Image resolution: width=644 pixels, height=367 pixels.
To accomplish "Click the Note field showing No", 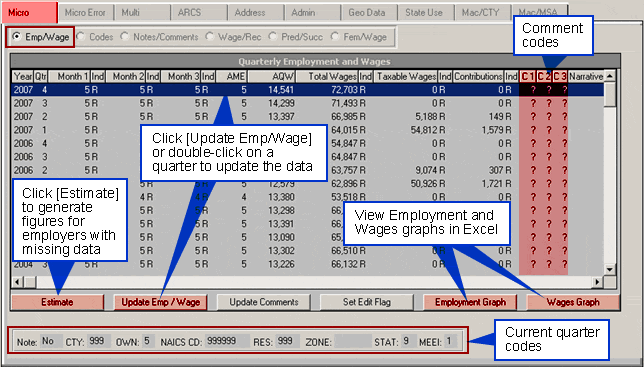I will [x=51, y=341].
